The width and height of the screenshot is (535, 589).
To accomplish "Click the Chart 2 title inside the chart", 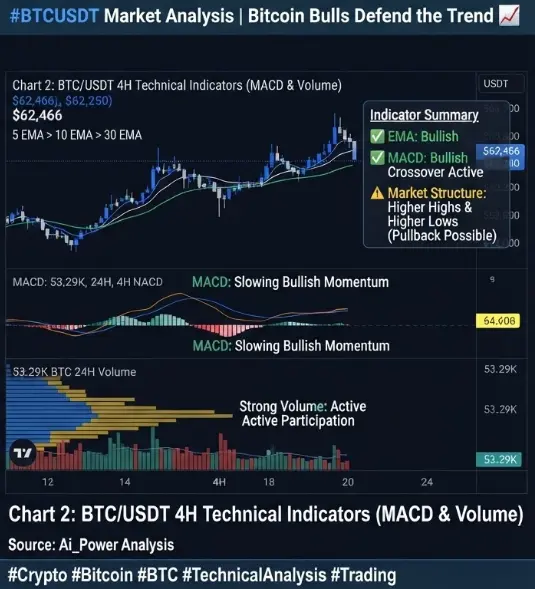I will pyautogui.click(x=177, y=86).
